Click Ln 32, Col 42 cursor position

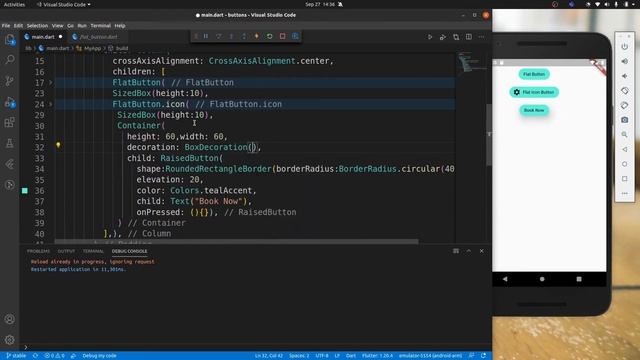pyautogui.click(x=269, y=356)
